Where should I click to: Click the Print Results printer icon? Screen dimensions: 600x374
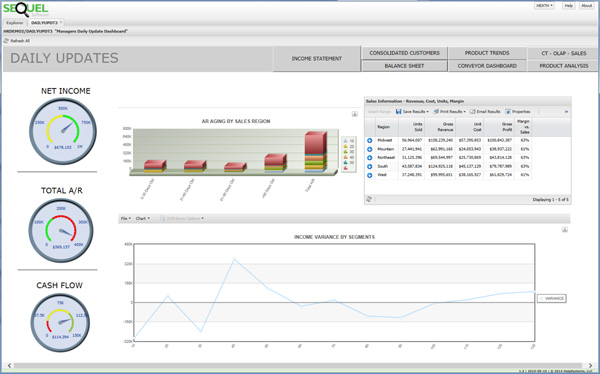point(436,111)
